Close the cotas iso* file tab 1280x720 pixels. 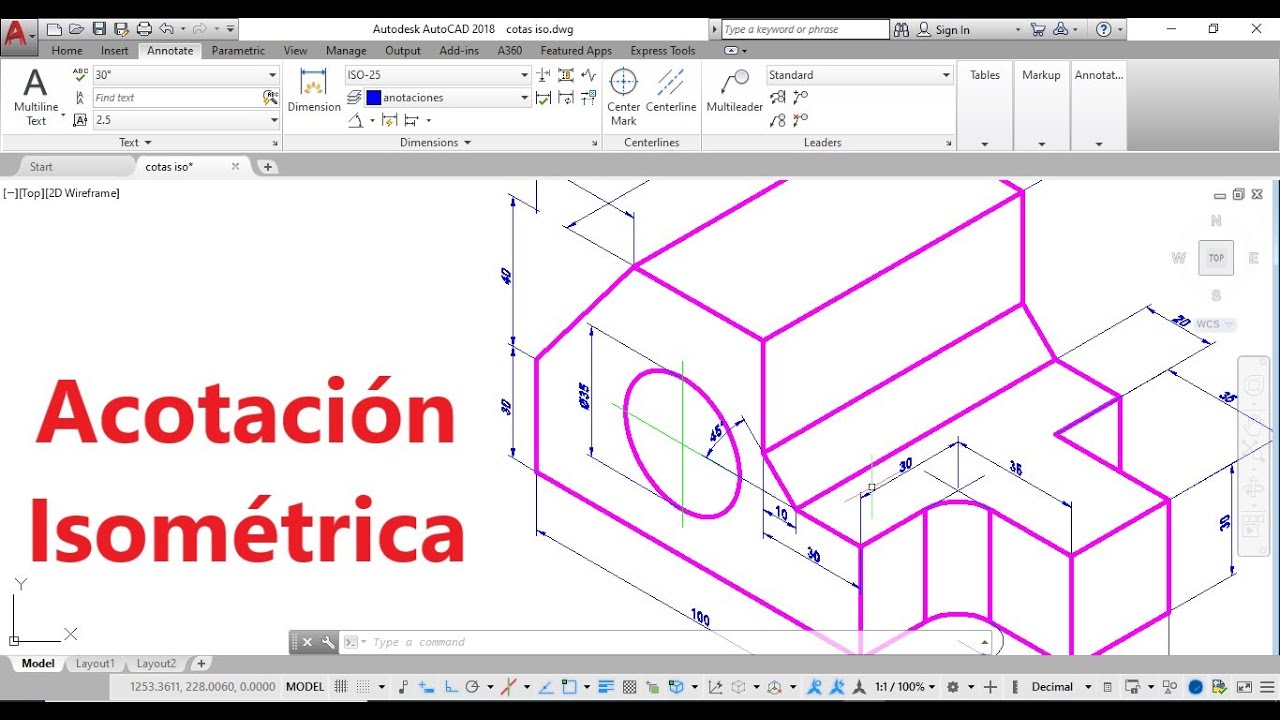[236, 167]
